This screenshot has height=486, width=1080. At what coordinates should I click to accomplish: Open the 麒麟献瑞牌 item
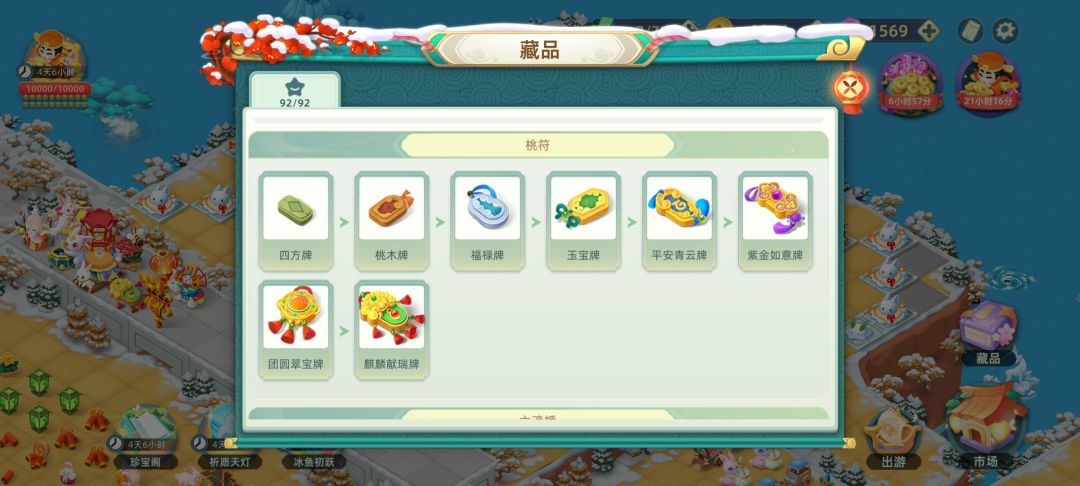[x=391, y=330]
